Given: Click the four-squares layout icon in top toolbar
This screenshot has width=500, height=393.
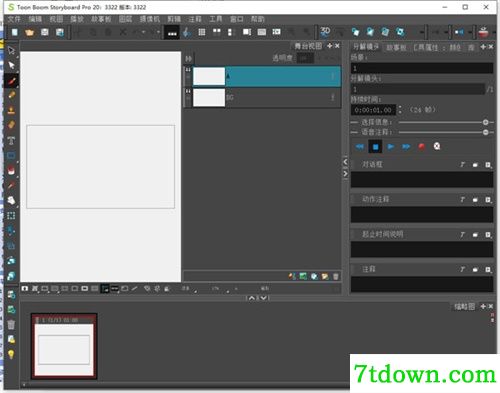Looking at the screenshot, I should pos(217,32).
